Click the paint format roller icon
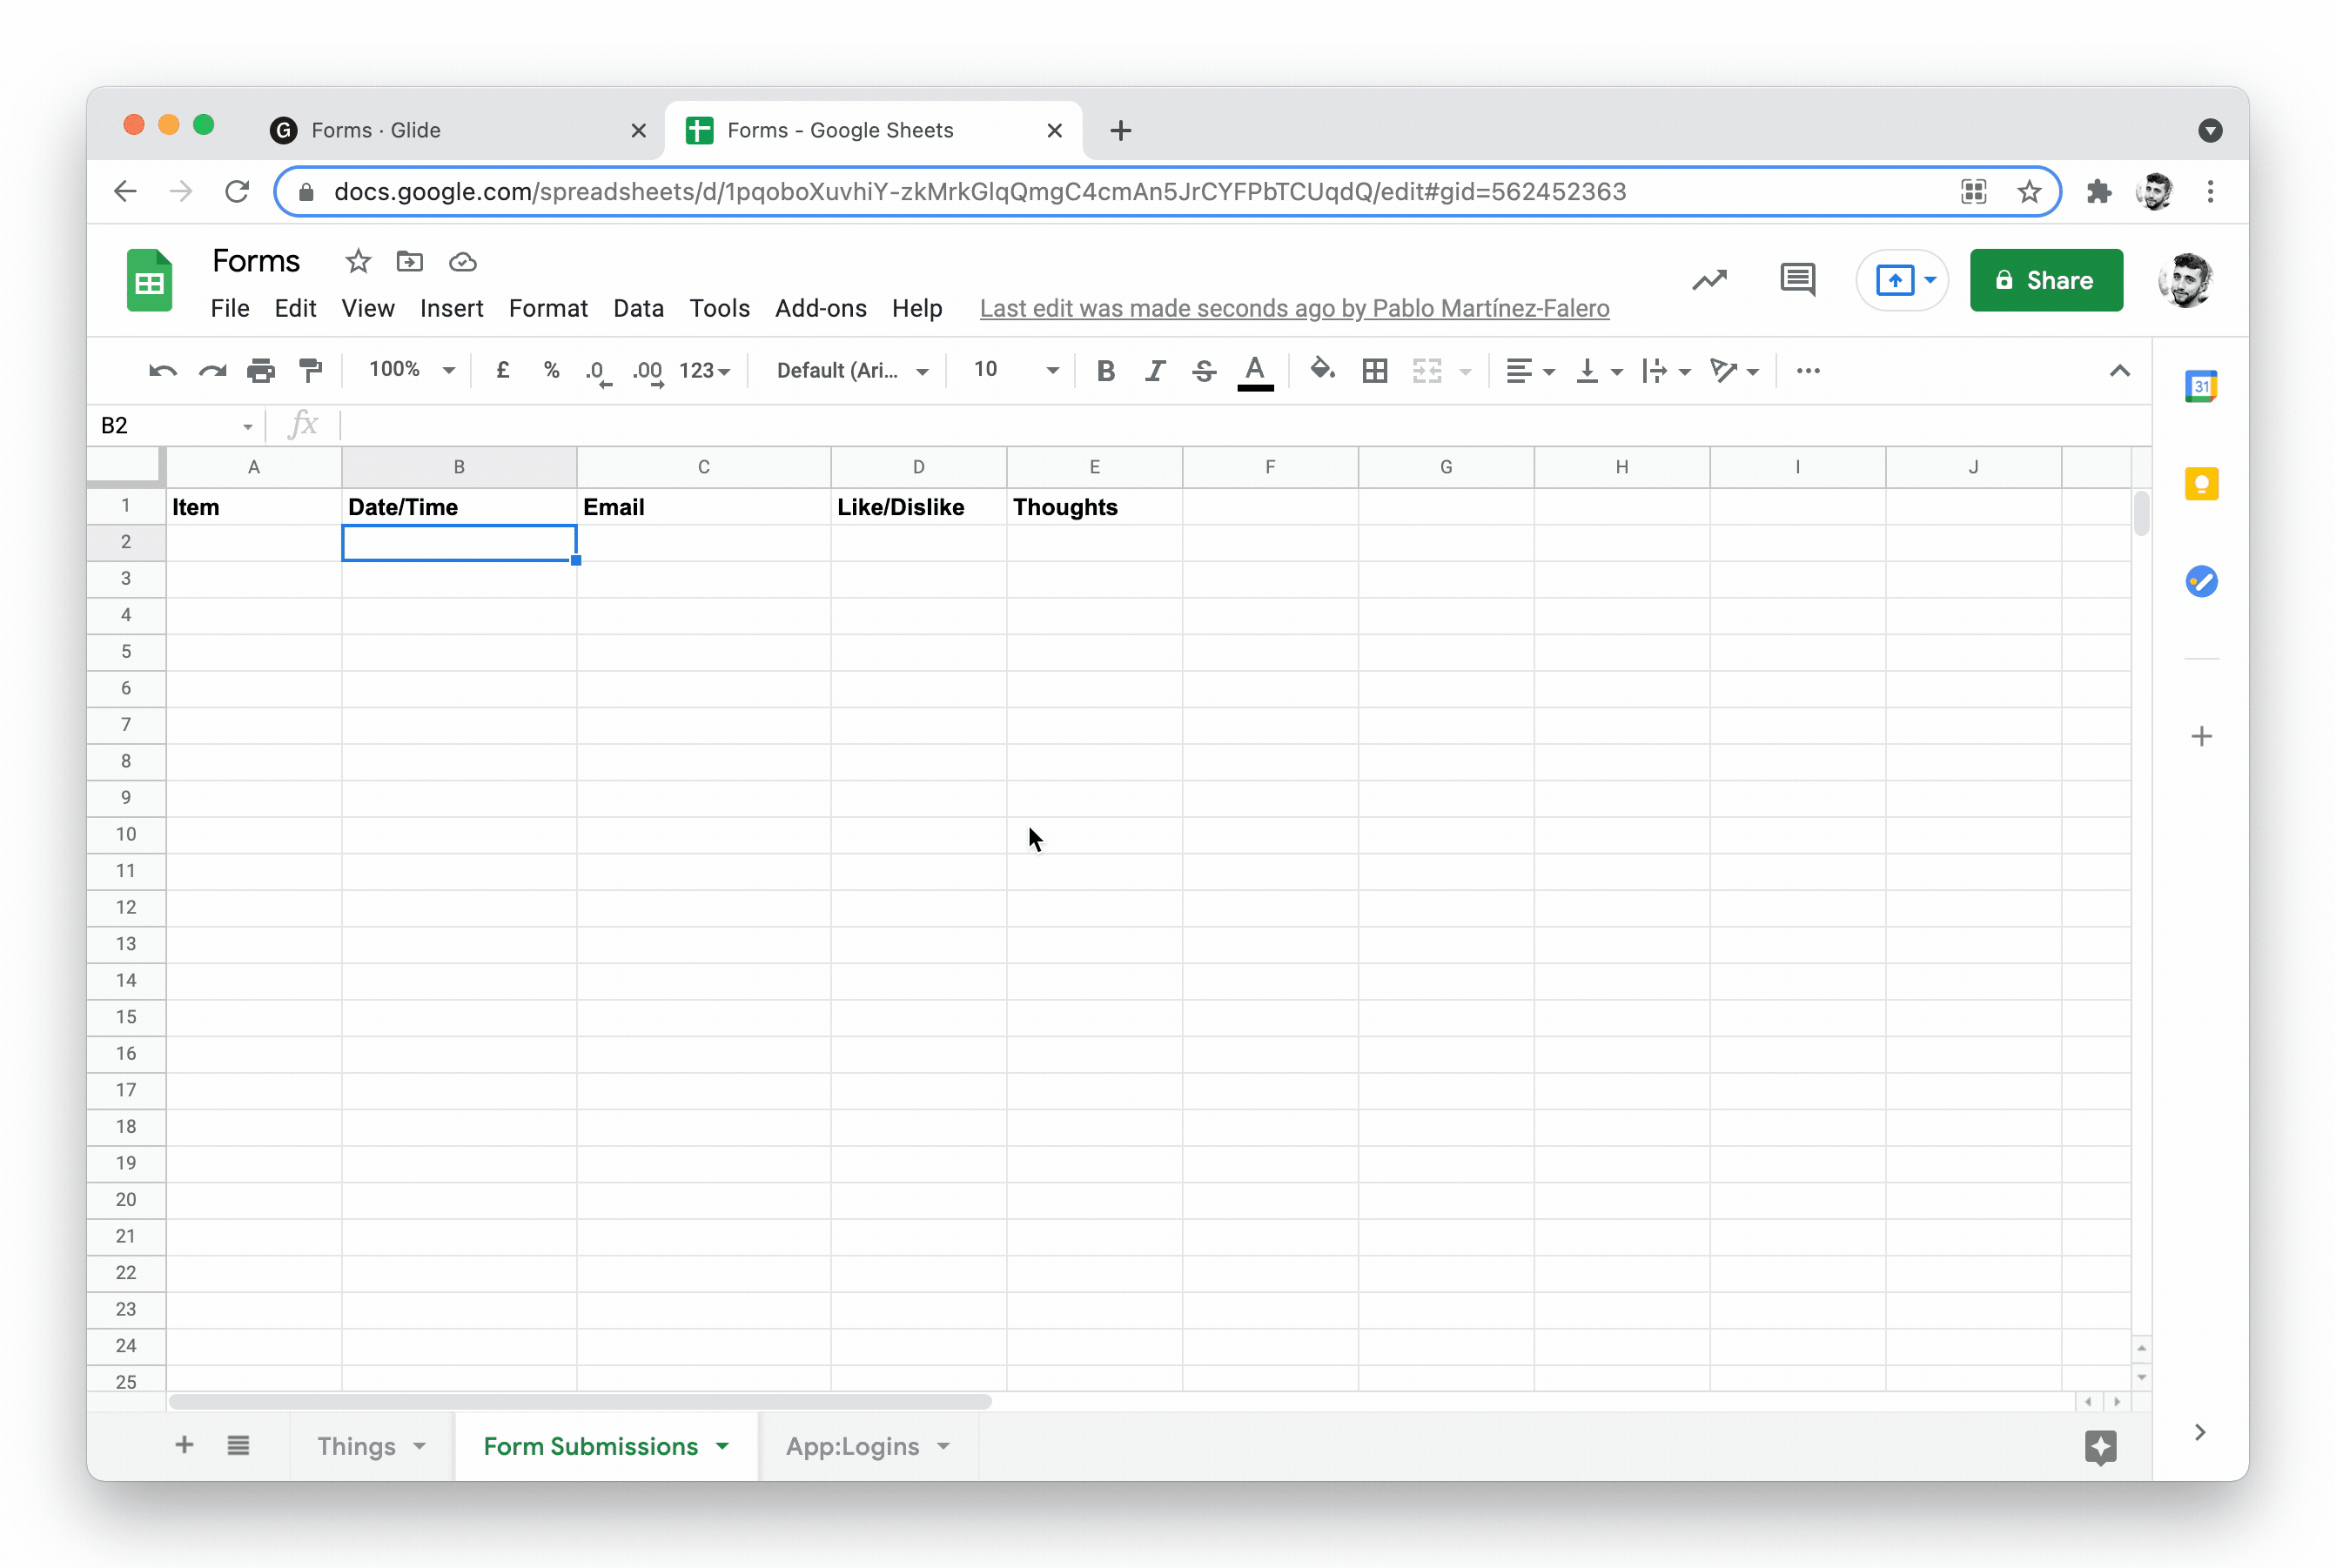The image size is (2336, 1568). (x=311, y=371)
